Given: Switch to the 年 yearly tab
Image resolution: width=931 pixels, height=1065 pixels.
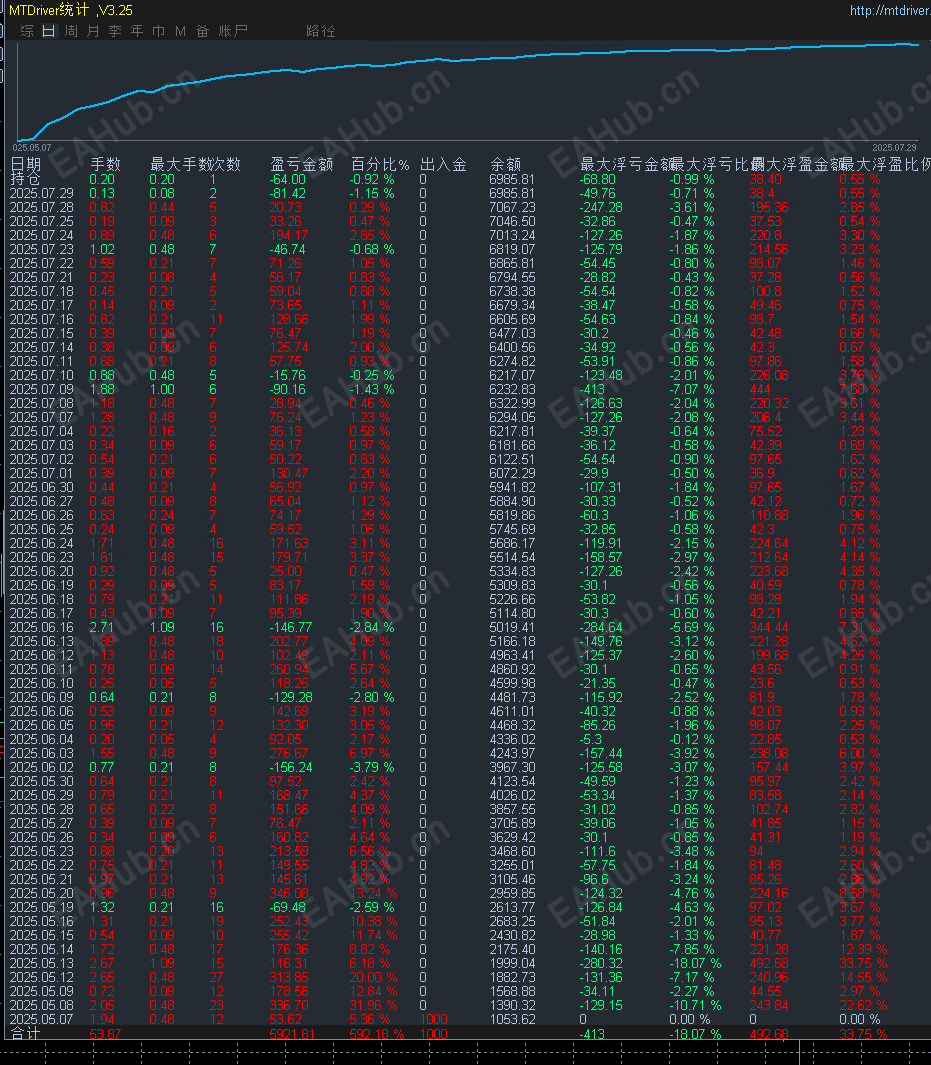Looking at the screenshot, I should pos(137,31).
